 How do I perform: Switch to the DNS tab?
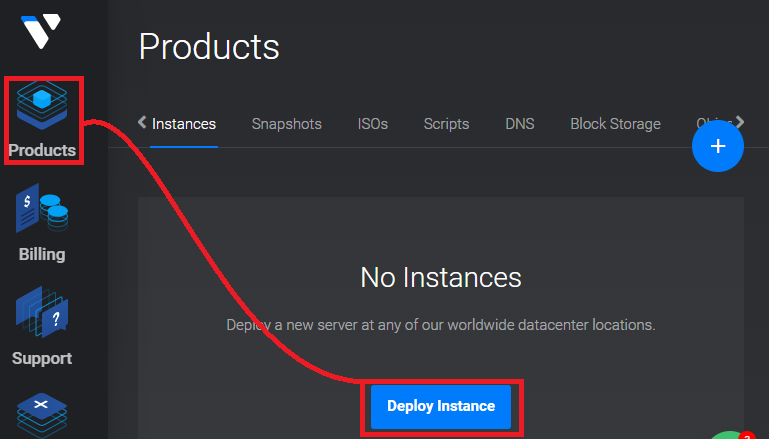tap(520, 124)
